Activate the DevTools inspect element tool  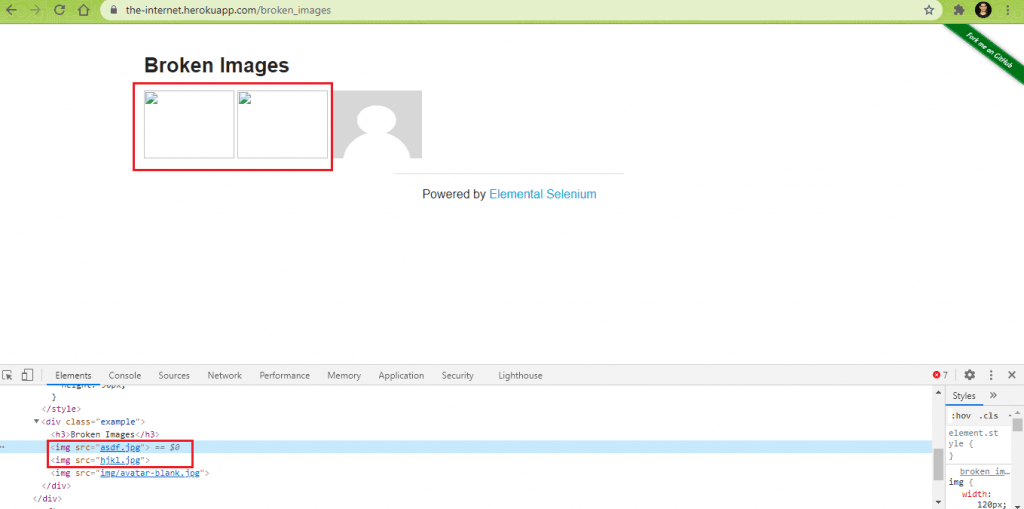tap(8, 375)
